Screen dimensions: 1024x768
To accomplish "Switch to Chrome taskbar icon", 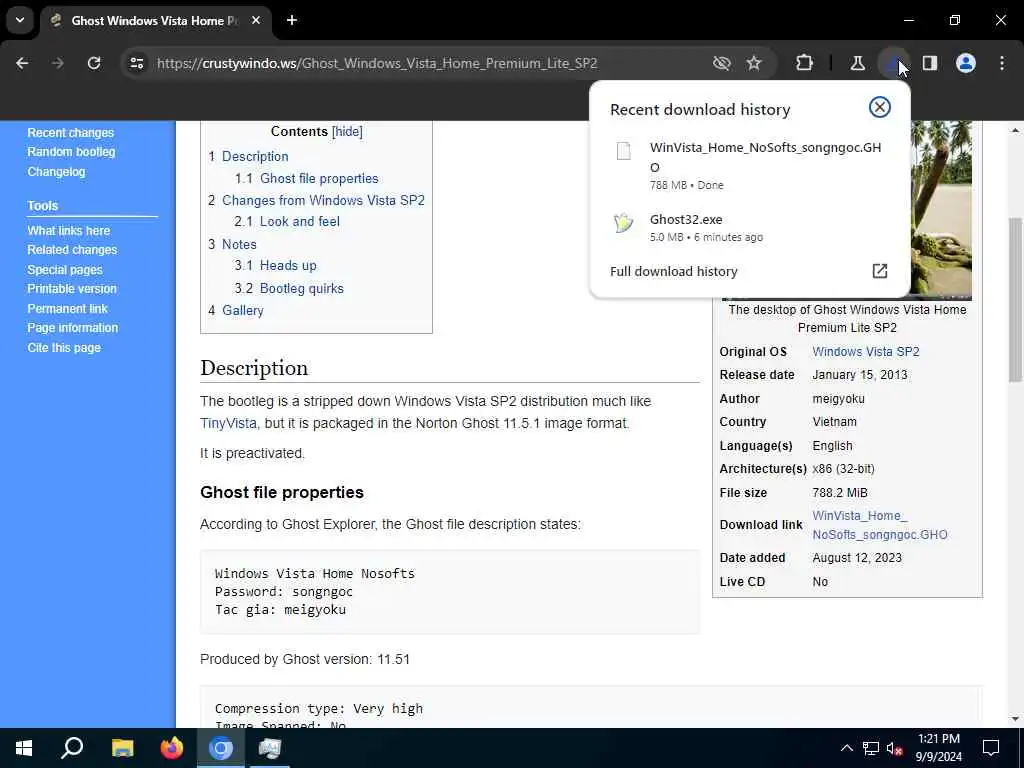I will pos(221,748).
